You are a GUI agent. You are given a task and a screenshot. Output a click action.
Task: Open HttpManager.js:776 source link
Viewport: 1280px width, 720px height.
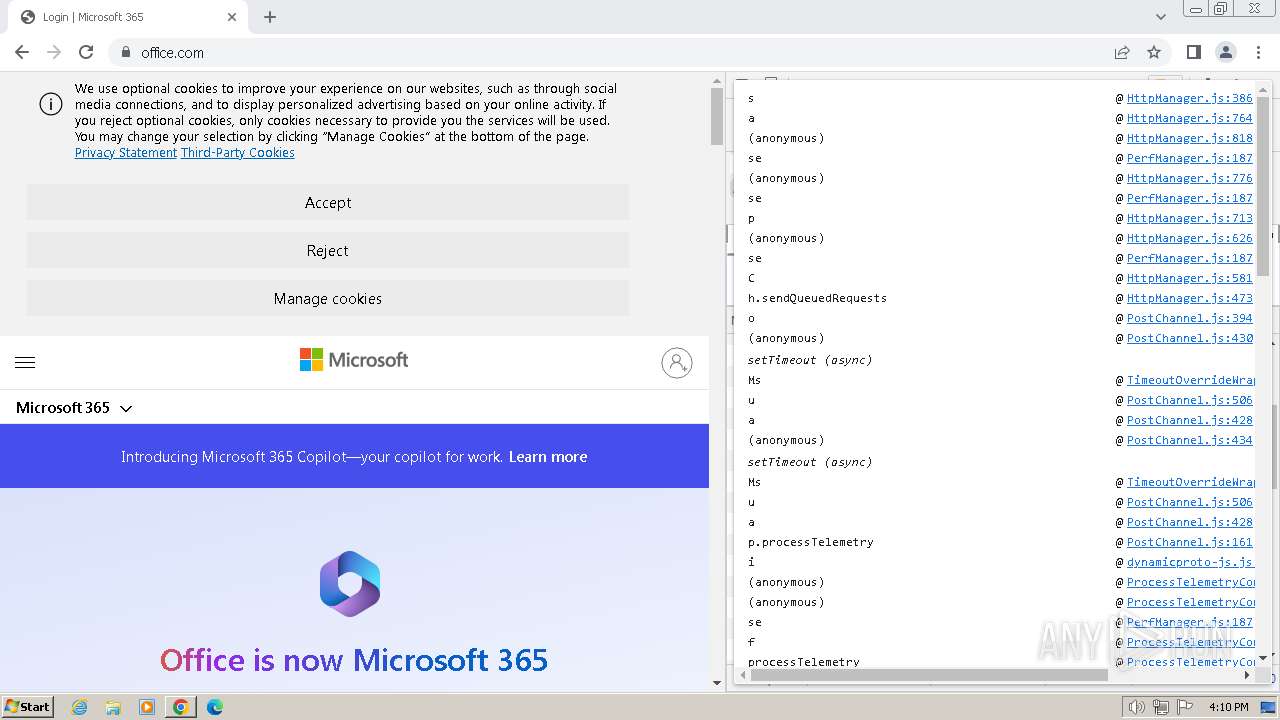pos(1189,178)
